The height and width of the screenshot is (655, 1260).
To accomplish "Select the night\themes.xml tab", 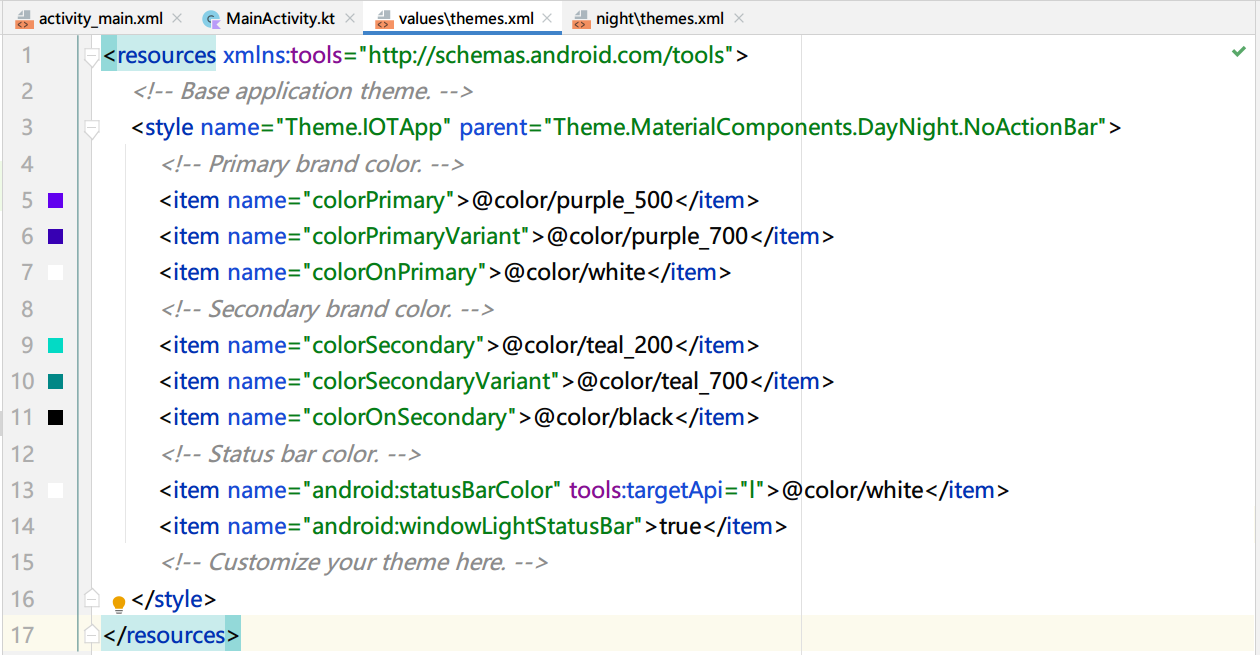I will [659, 18].
